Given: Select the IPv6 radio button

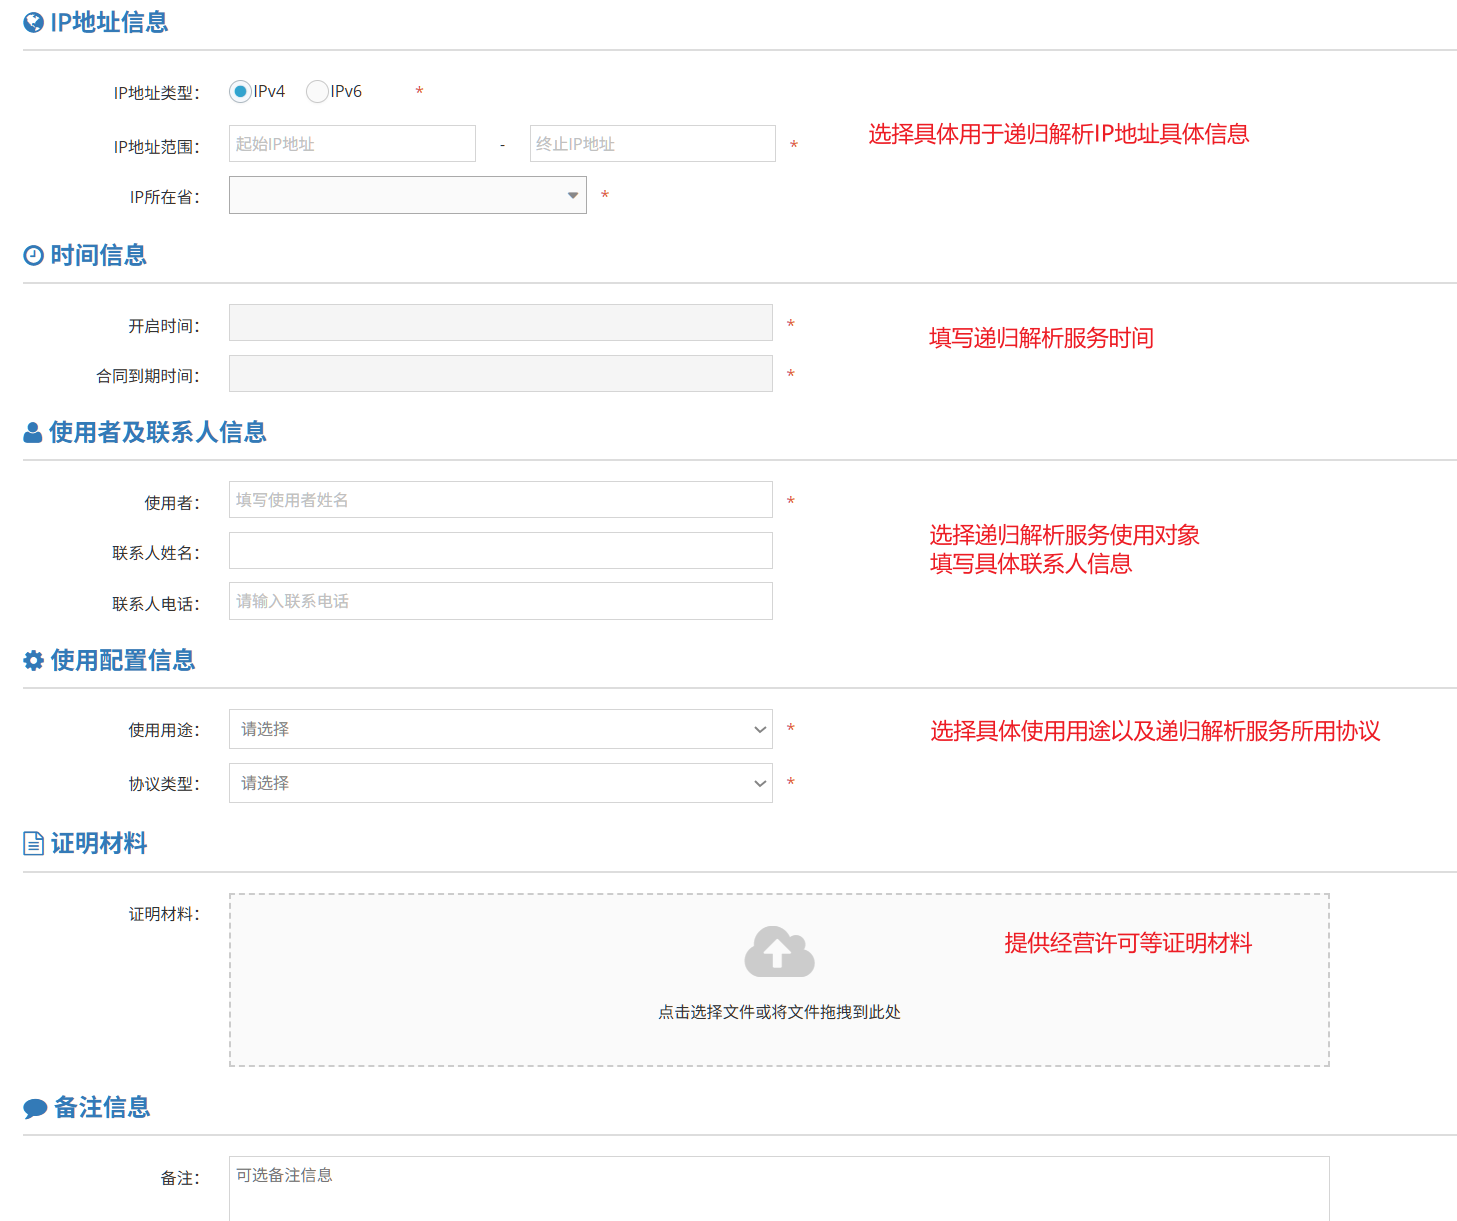Looking at the screenshot, I should click(317, 92).
